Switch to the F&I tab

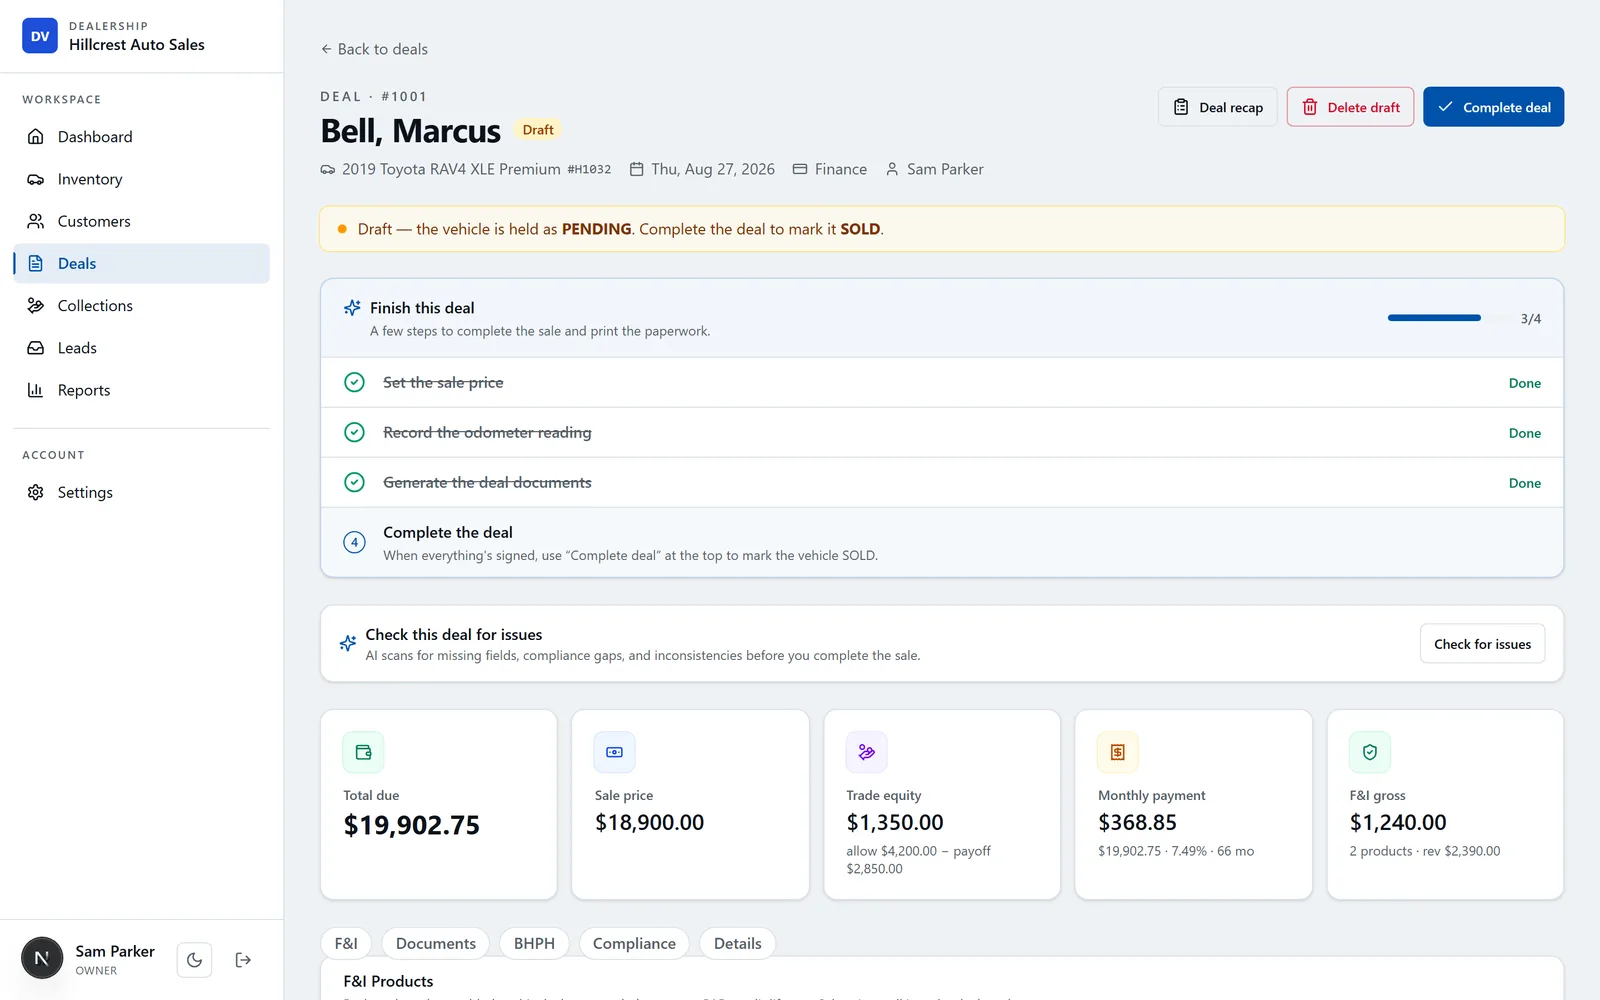tap(346, 943)
